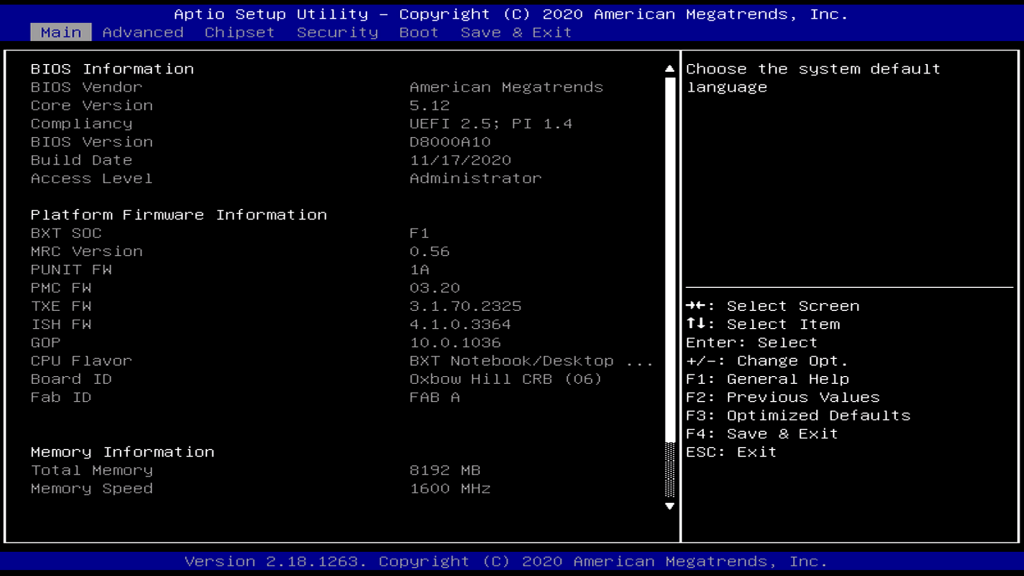Click the Select Screen key hint
This screenshot has height=576, width=1024.
pos(773,306)
